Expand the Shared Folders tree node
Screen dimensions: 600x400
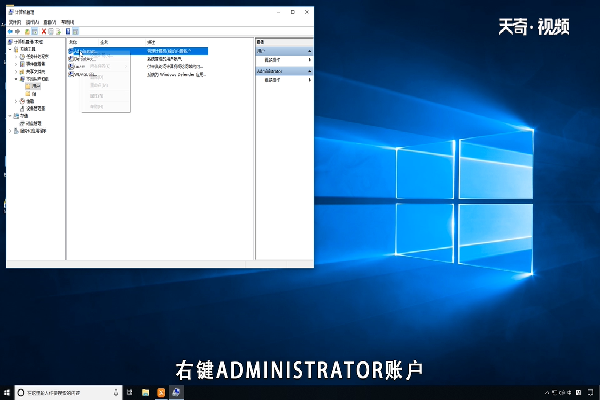click(16, 72)
